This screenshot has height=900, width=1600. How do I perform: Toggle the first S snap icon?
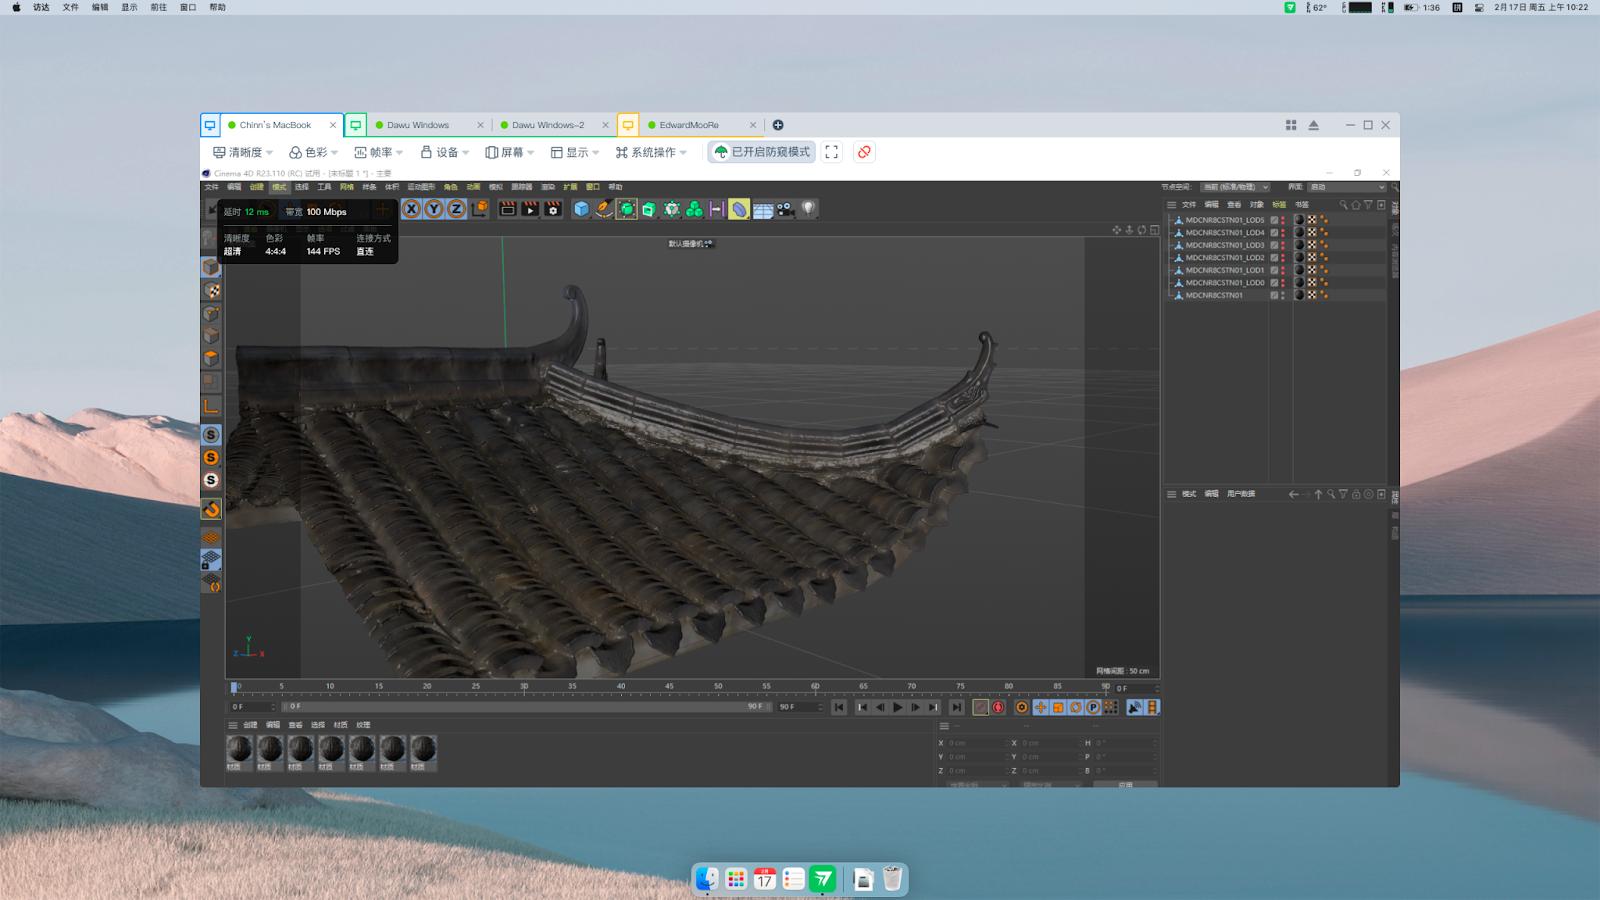[x=211, y=435]
